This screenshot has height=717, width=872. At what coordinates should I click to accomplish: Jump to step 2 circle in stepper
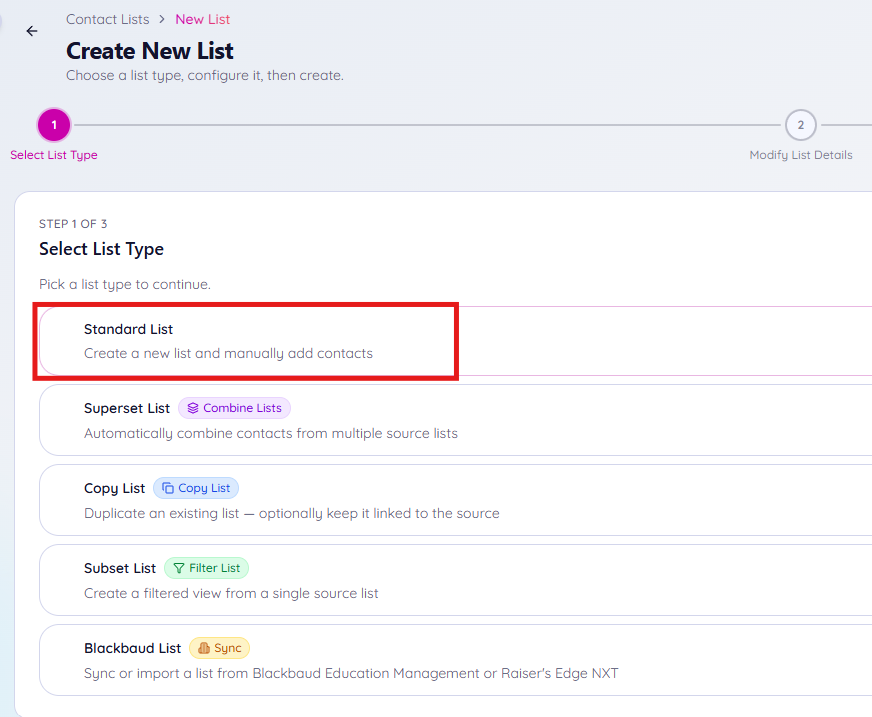point(800,125)
